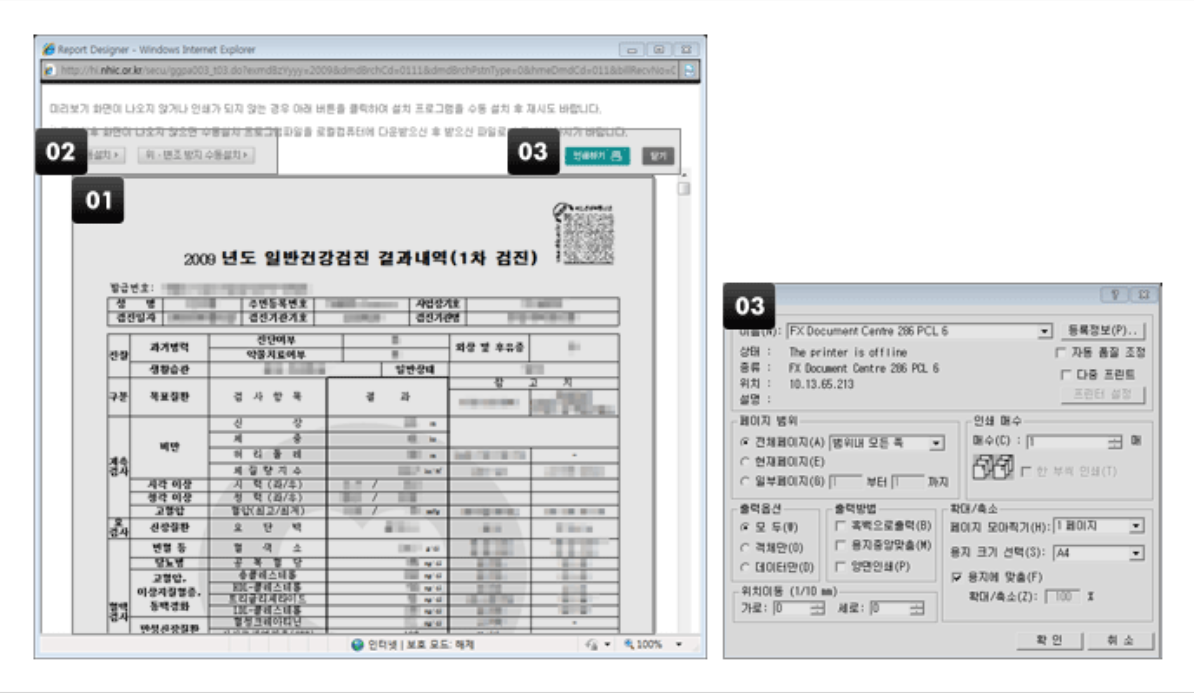Viewport: 1194px width, 693px height.
Task: Select the 전체페이지(A) radio button
Action: (745, 442)
